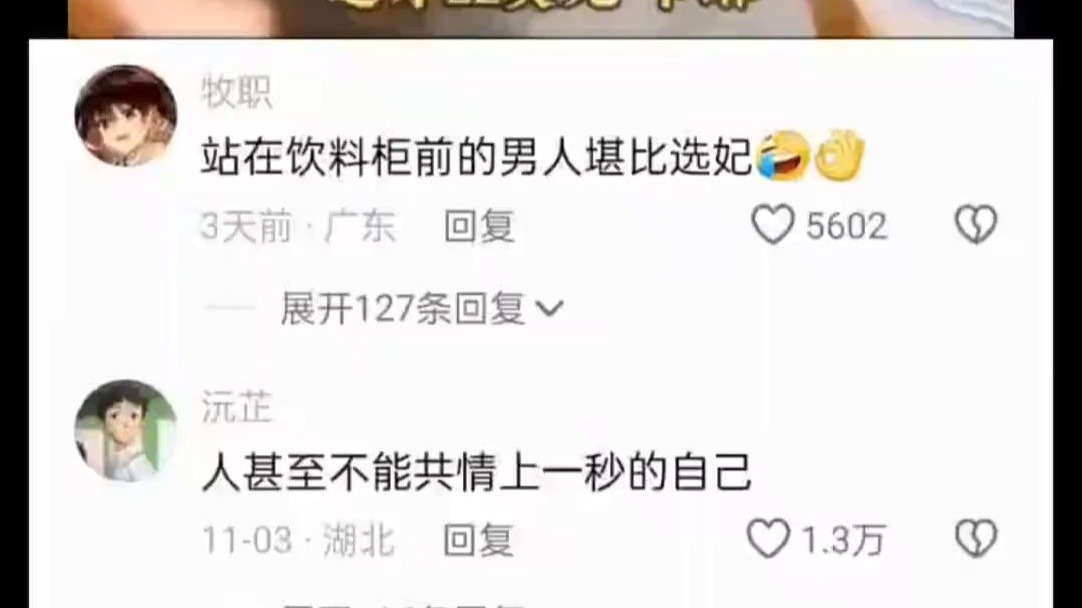Like the comment by 沅芷
The width and height of the screenshot is (1082, 608).
pyautogui.click(x=768, y=539)
